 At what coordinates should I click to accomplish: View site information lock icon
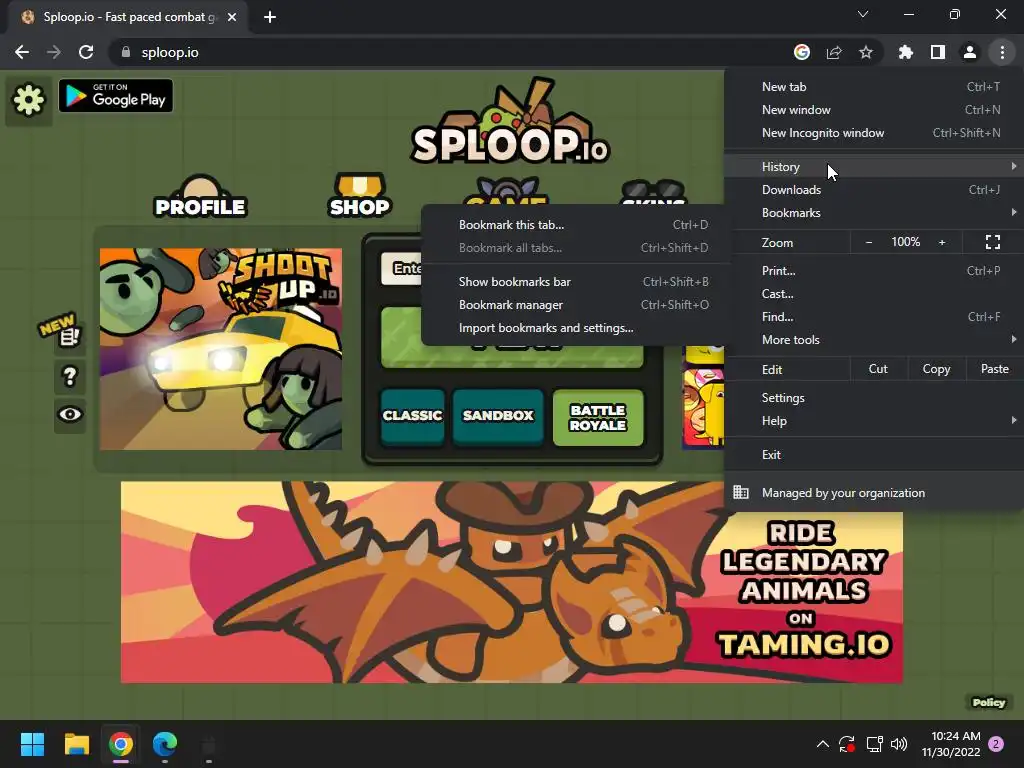pyautogui.click(x=126, y=52)
